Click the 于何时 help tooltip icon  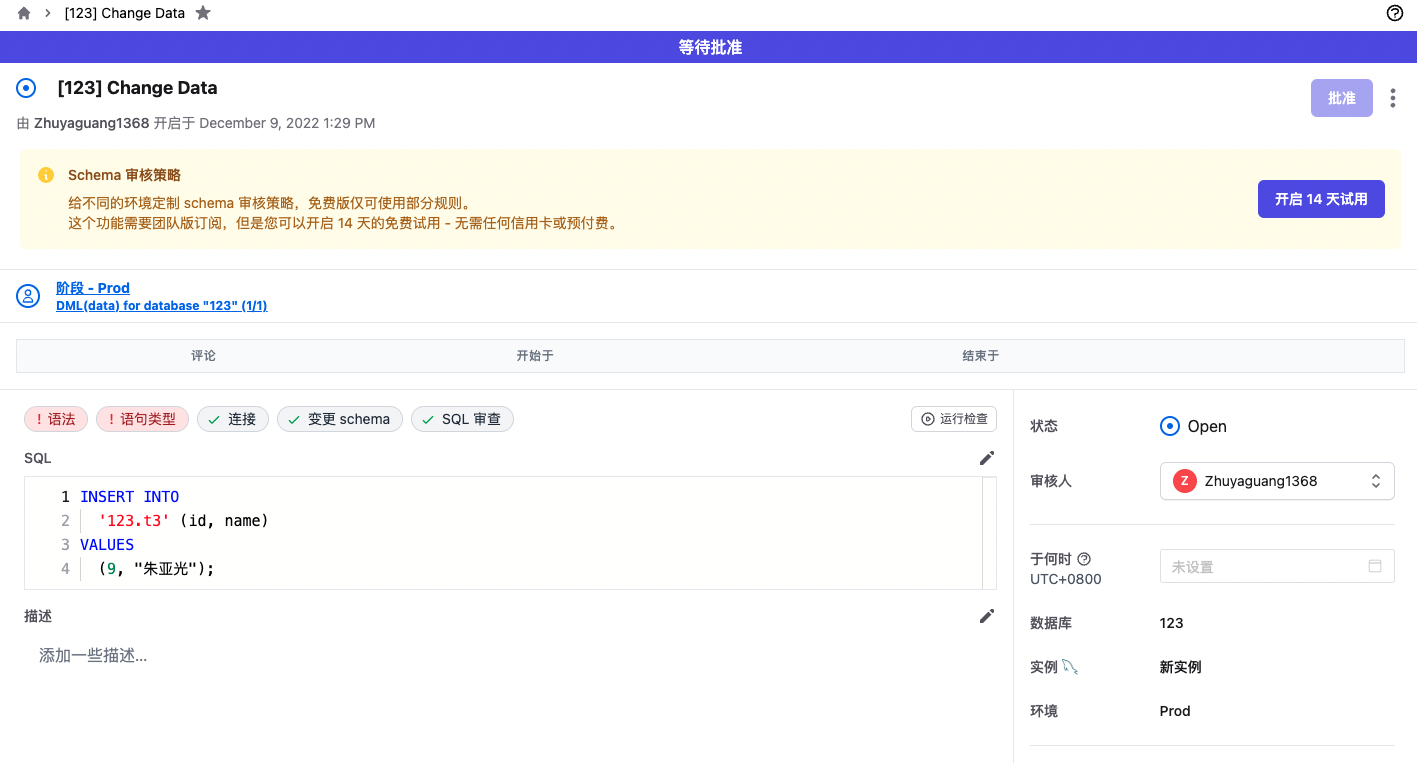1084,559
